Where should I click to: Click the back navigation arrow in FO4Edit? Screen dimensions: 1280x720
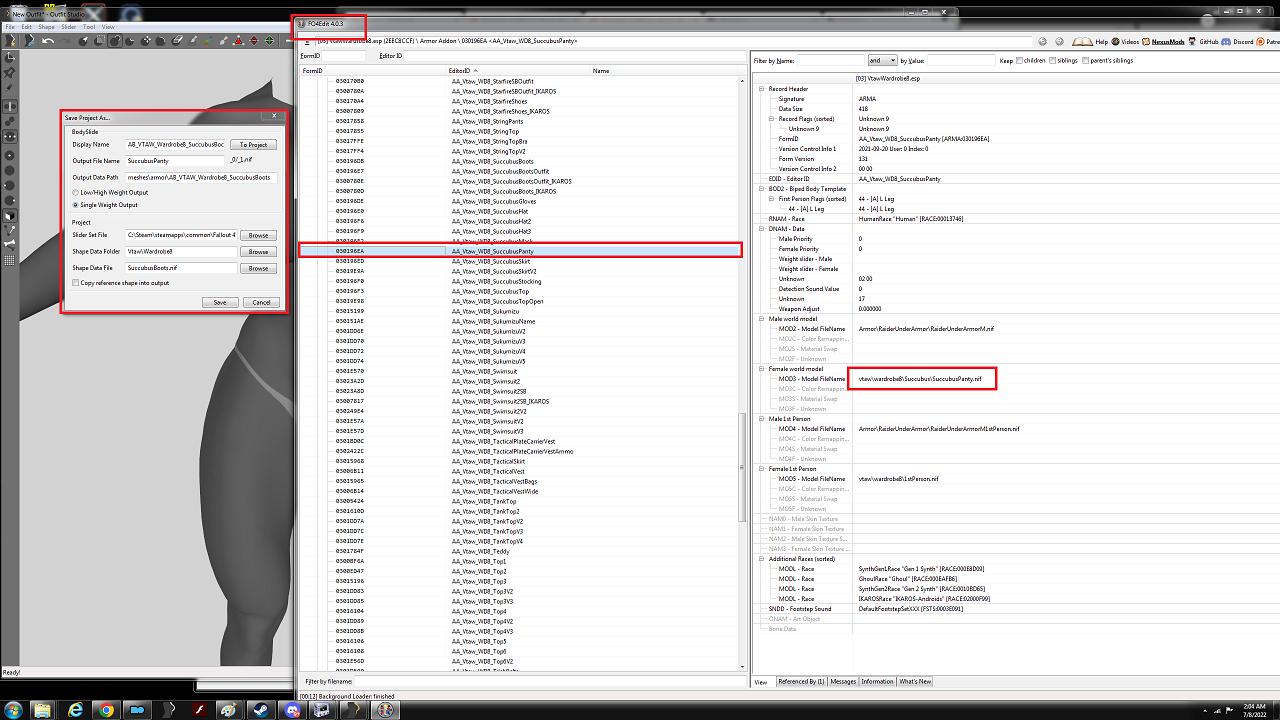pos(1043,41)
